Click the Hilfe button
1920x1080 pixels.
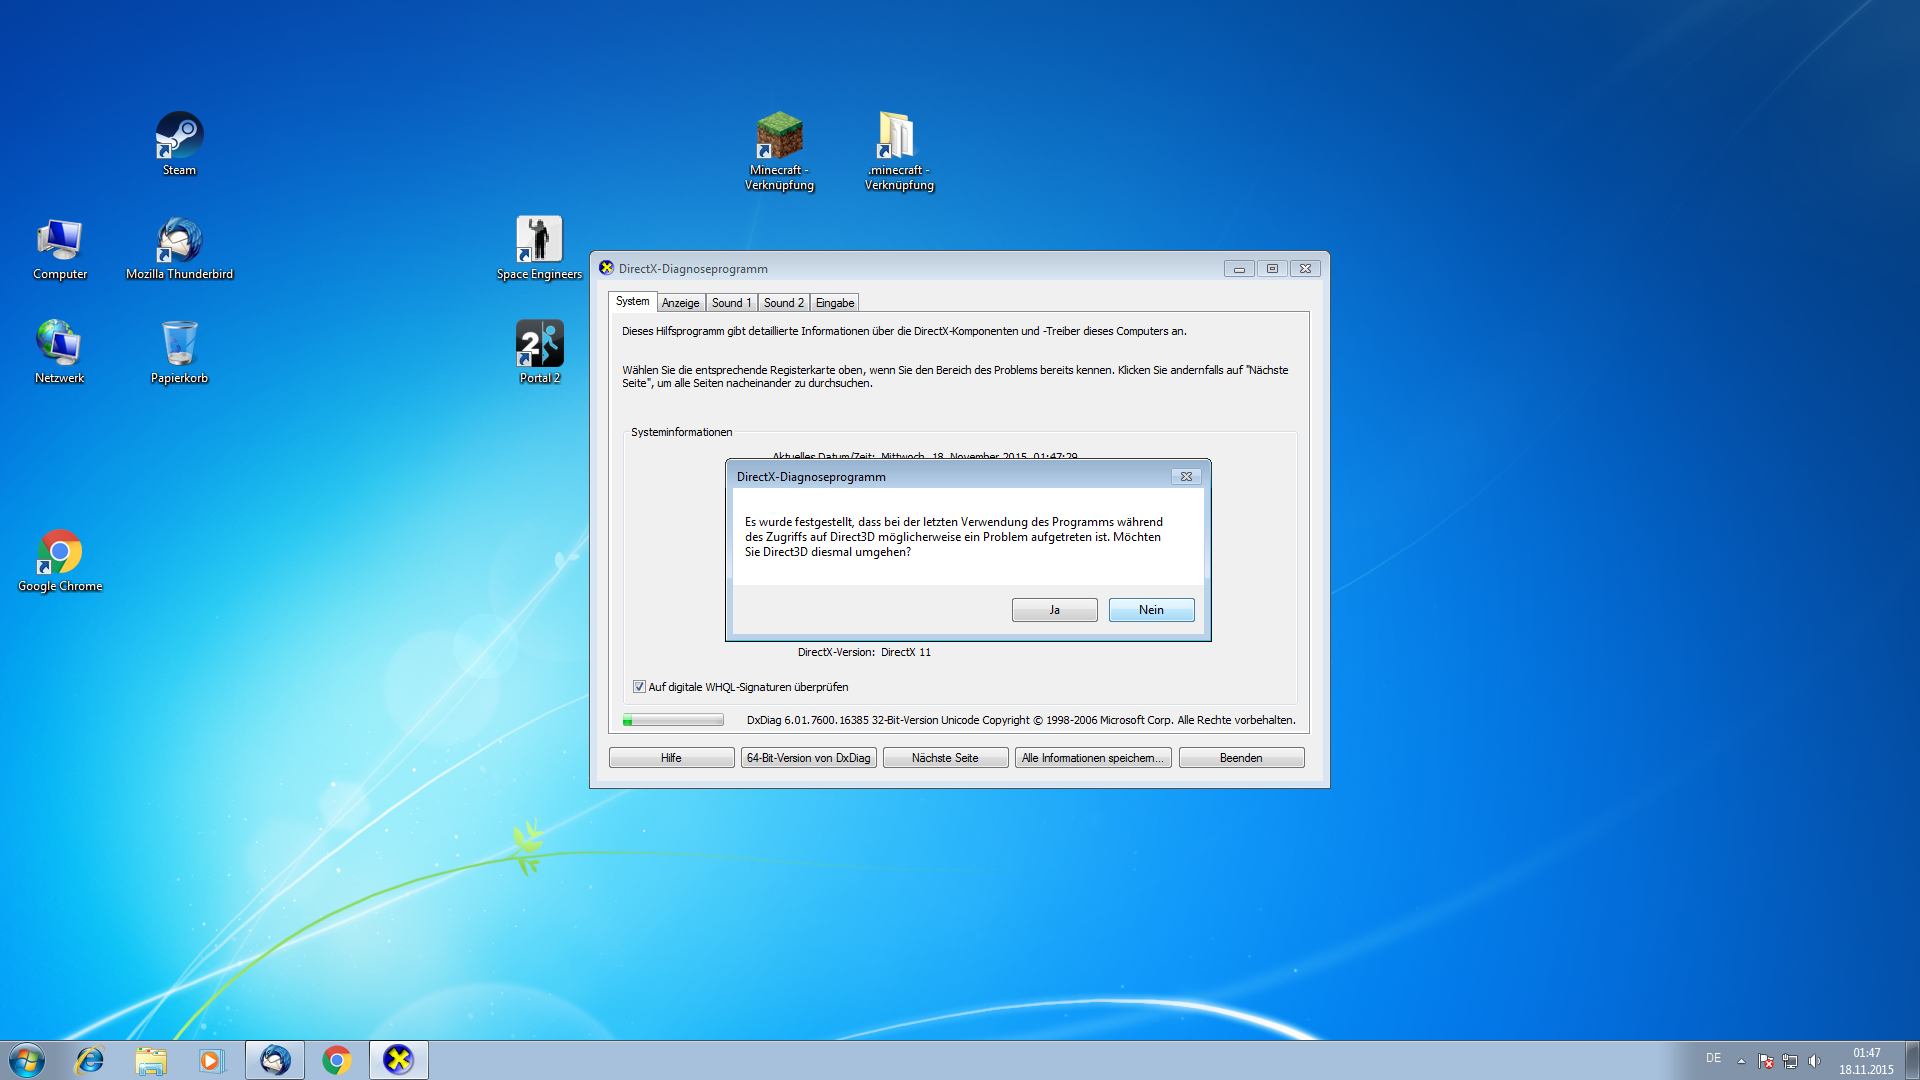671,758
